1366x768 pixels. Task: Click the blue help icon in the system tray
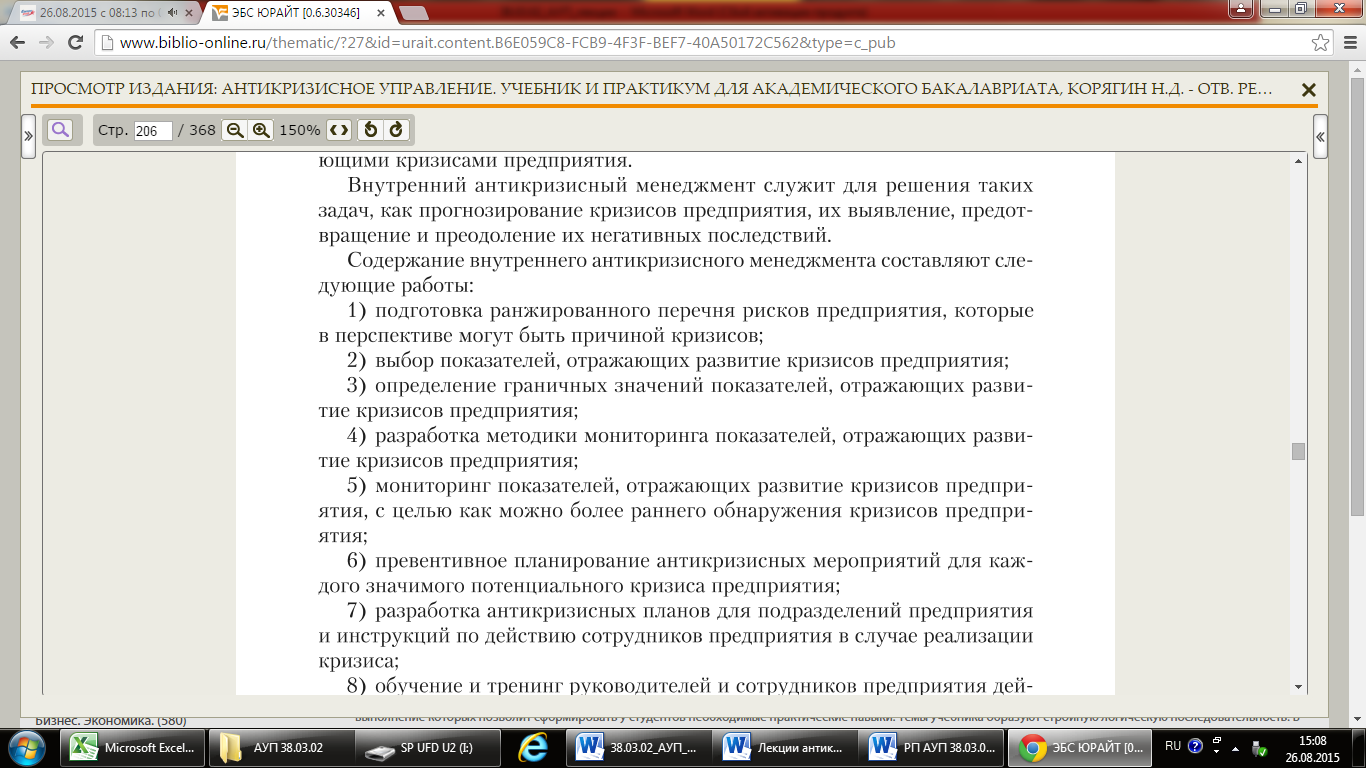click(x=1195, y=746)
